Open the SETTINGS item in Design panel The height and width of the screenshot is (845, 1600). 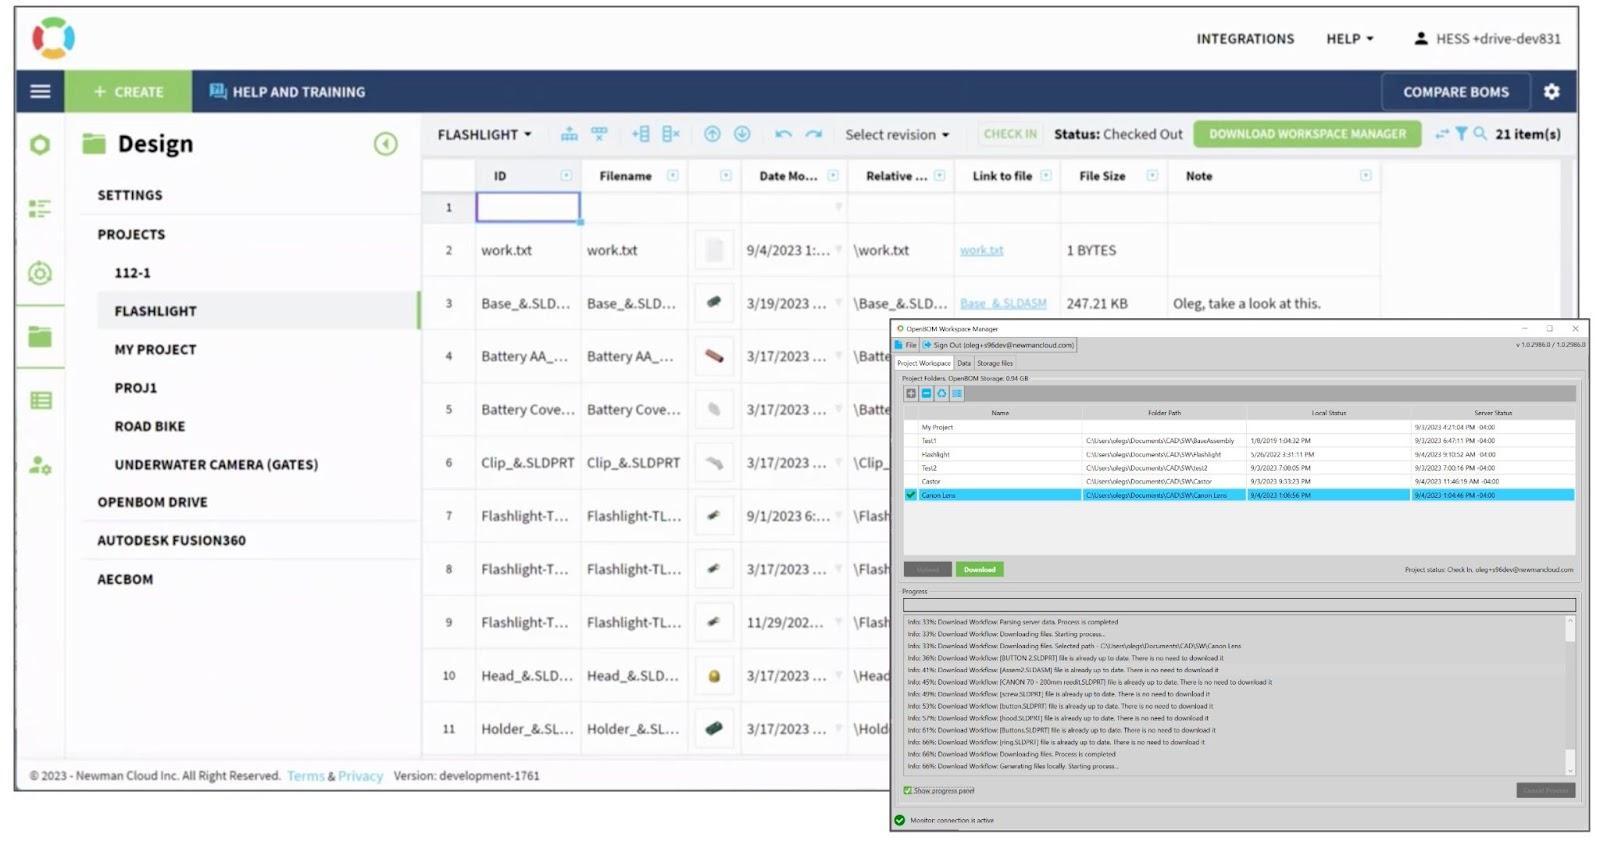click(130, 195)
